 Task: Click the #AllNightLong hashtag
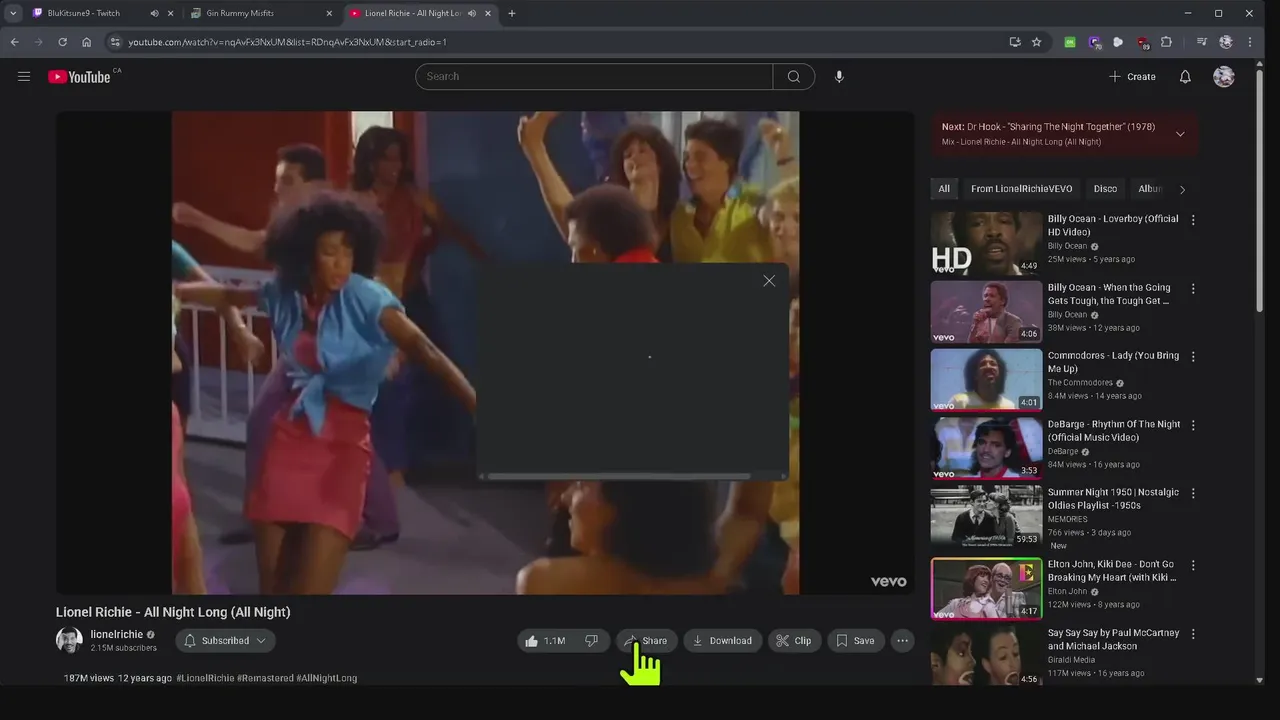tap(326, 678)
